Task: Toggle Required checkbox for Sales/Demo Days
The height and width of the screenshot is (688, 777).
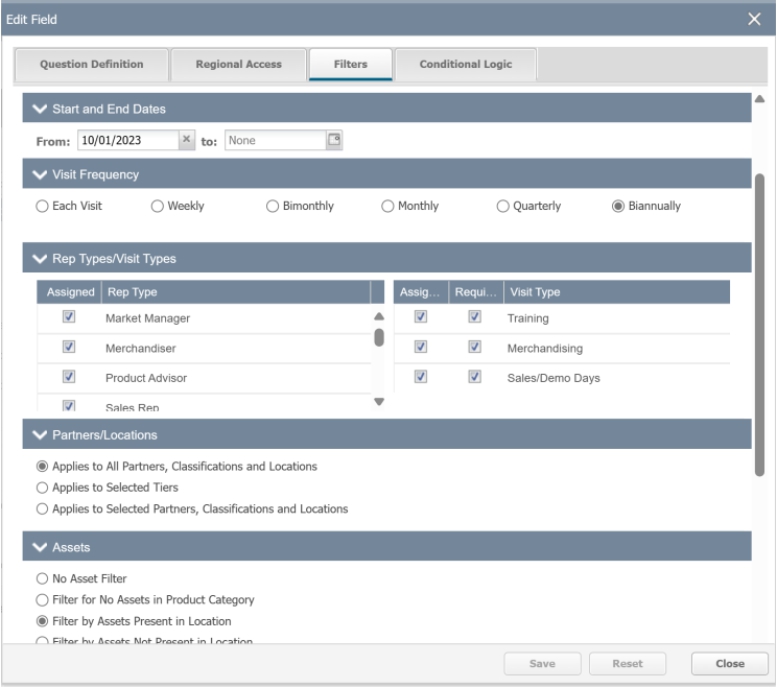Action: (475, 377)
